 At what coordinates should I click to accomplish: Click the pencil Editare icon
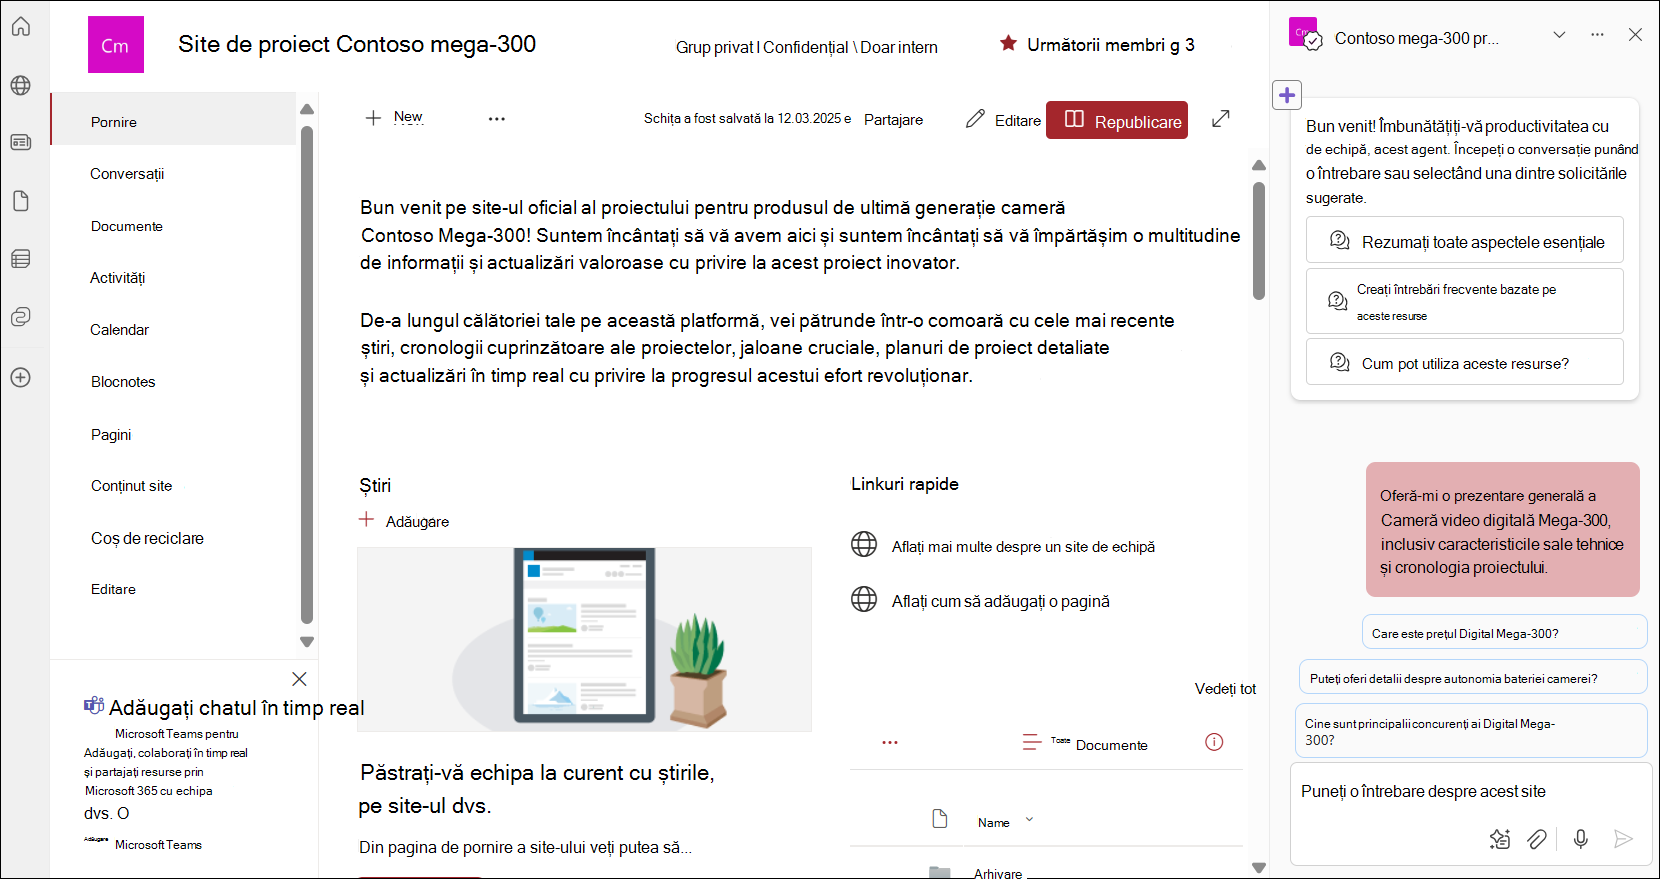click(x=975, y=119)
